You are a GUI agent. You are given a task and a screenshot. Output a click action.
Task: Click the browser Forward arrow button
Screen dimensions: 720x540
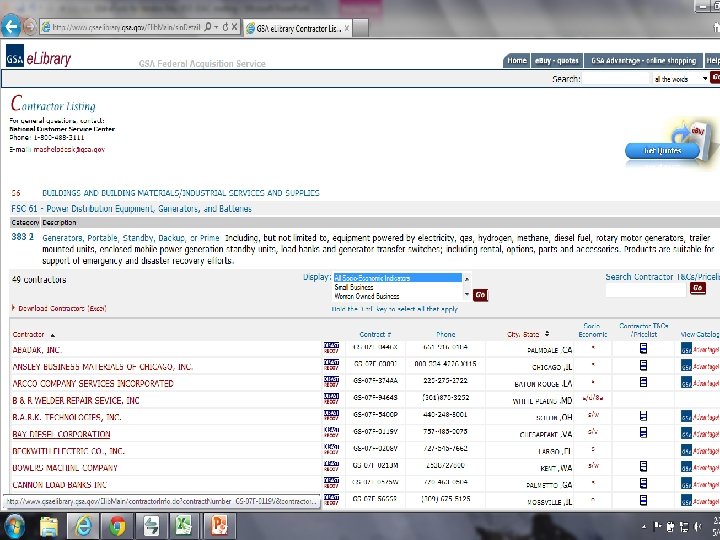29,27
